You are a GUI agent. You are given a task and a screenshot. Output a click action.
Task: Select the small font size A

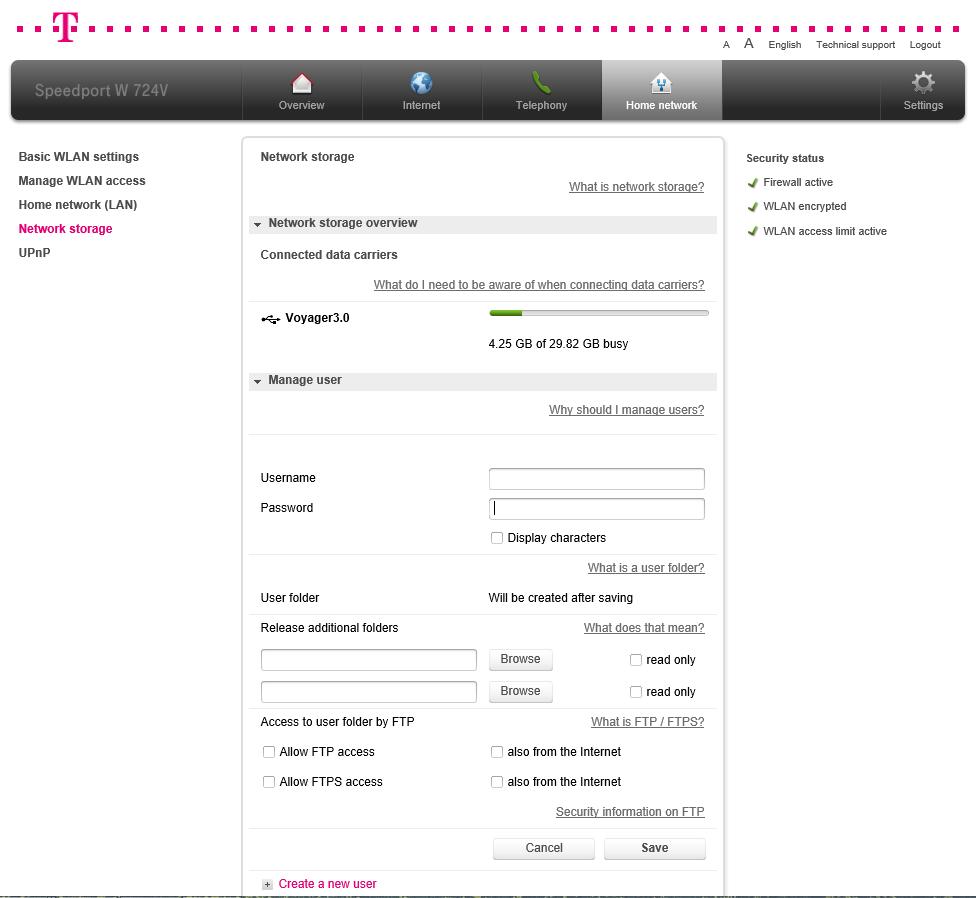point(726,45)
